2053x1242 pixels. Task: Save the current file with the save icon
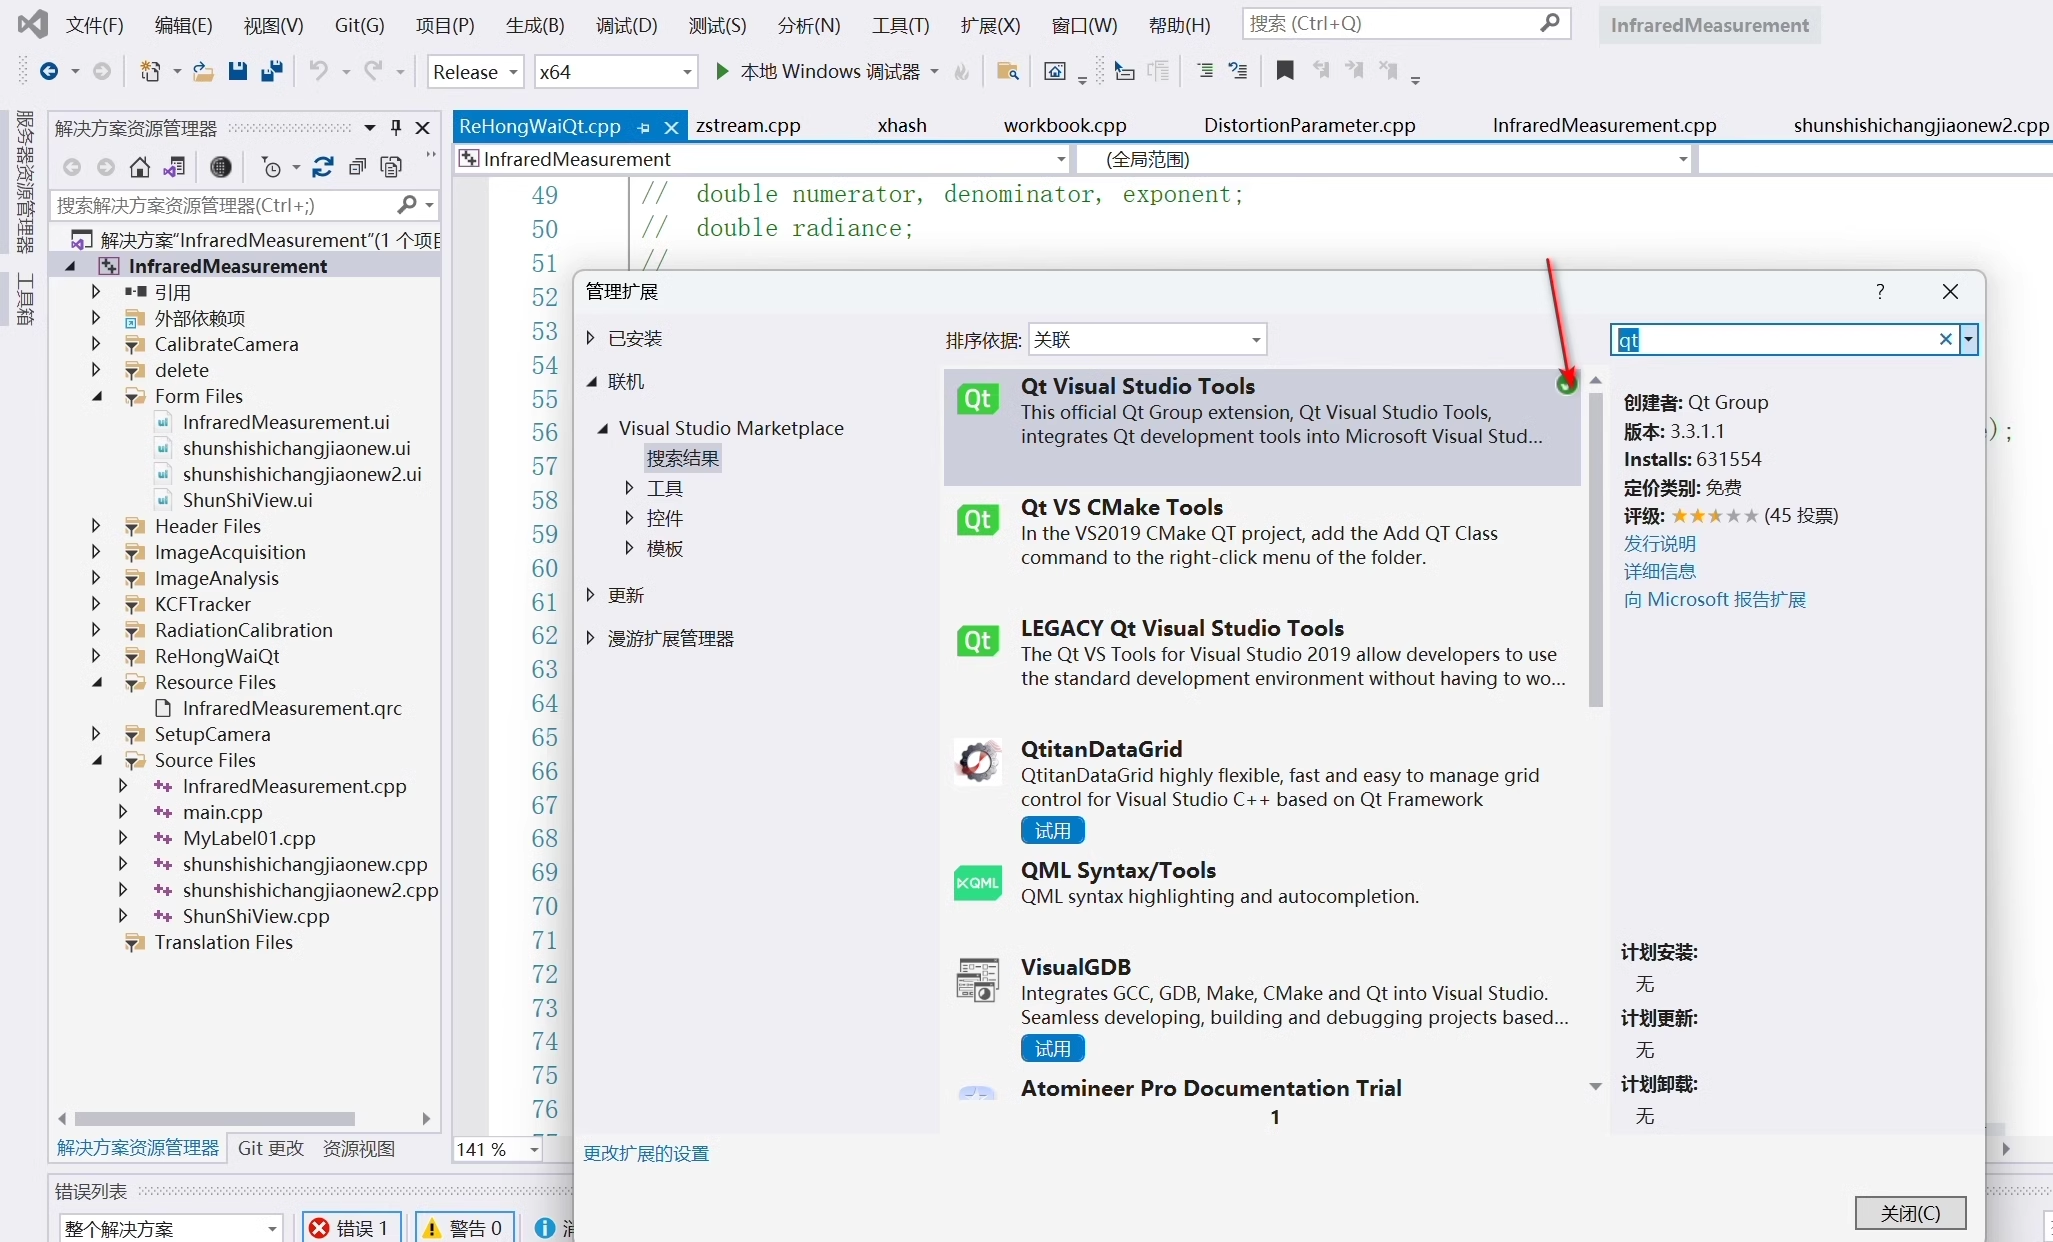point(237,71)
